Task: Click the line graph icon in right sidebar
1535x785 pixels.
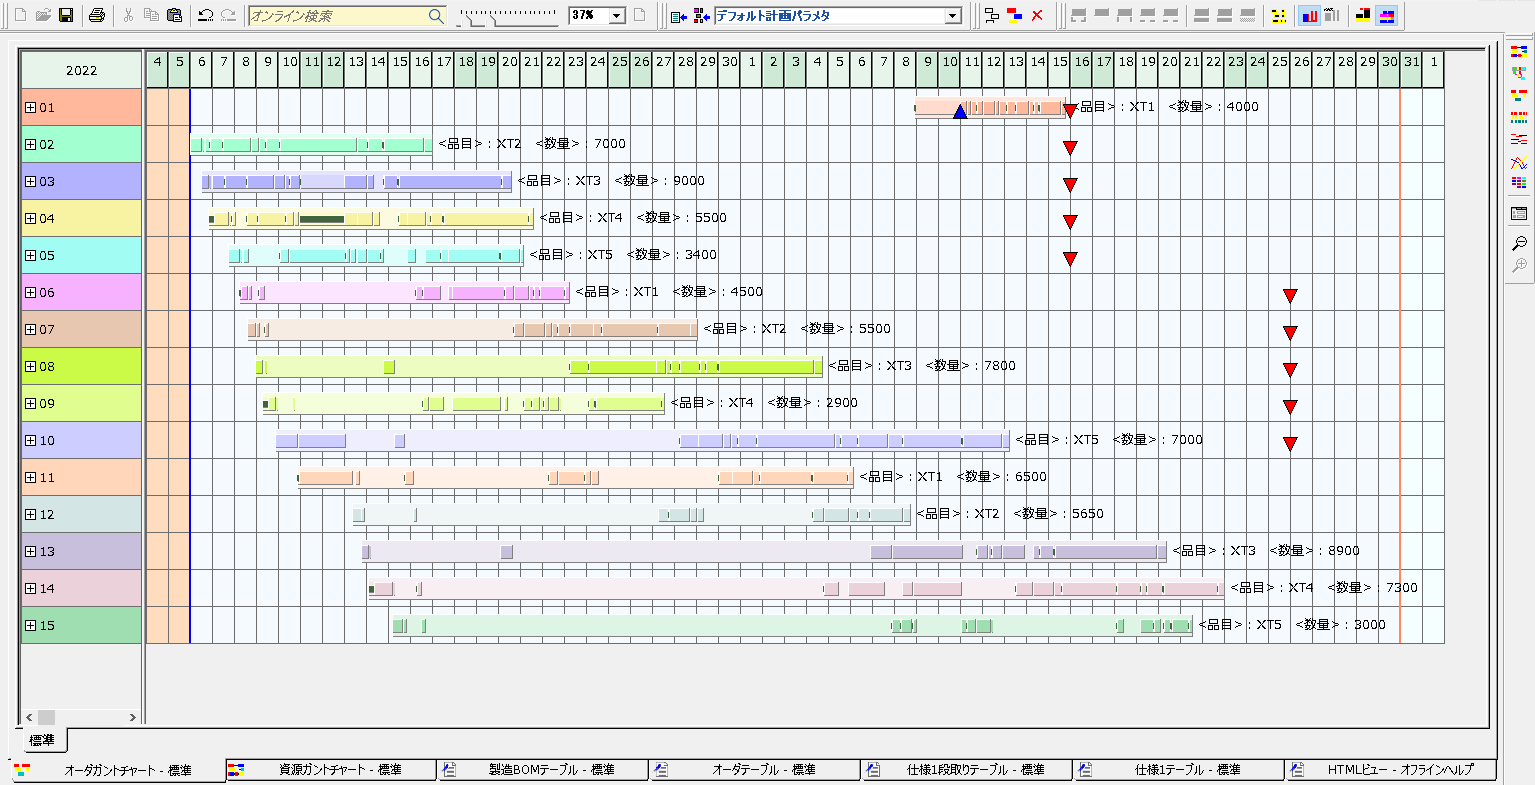Action: pos(1519,162)
